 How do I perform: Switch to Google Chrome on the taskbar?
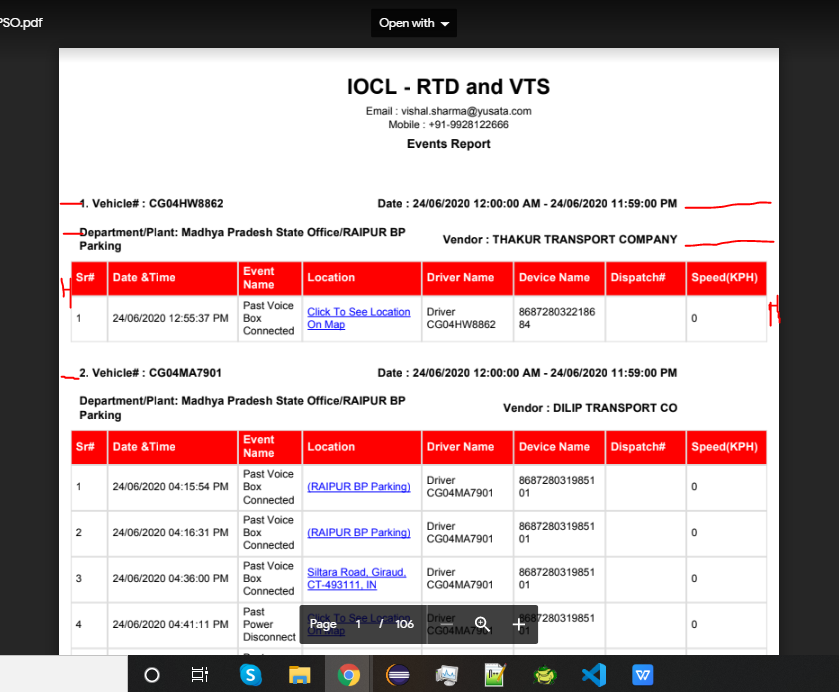point(349,675)
